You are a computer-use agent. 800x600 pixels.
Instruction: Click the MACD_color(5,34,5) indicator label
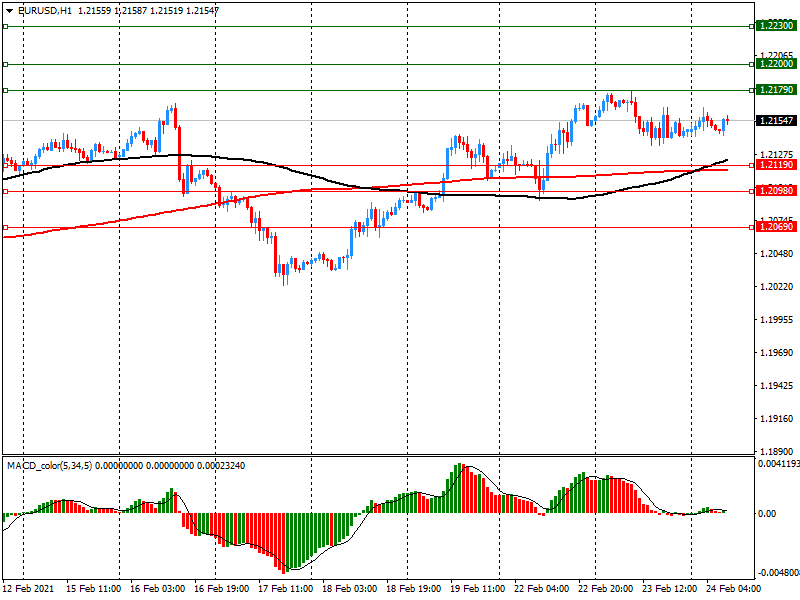[50, 466]
